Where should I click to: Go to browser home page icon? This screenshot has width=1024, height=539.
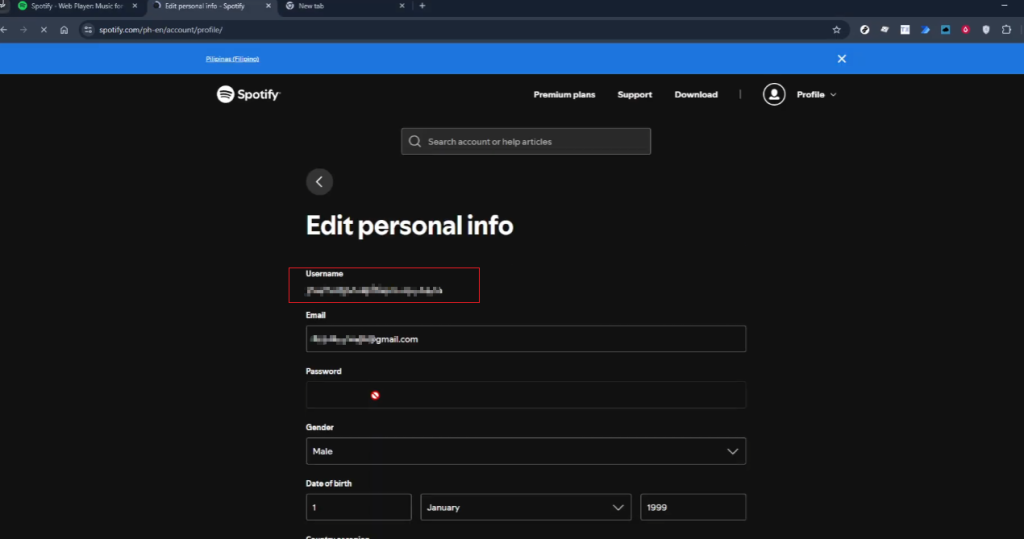click(64, 30)
